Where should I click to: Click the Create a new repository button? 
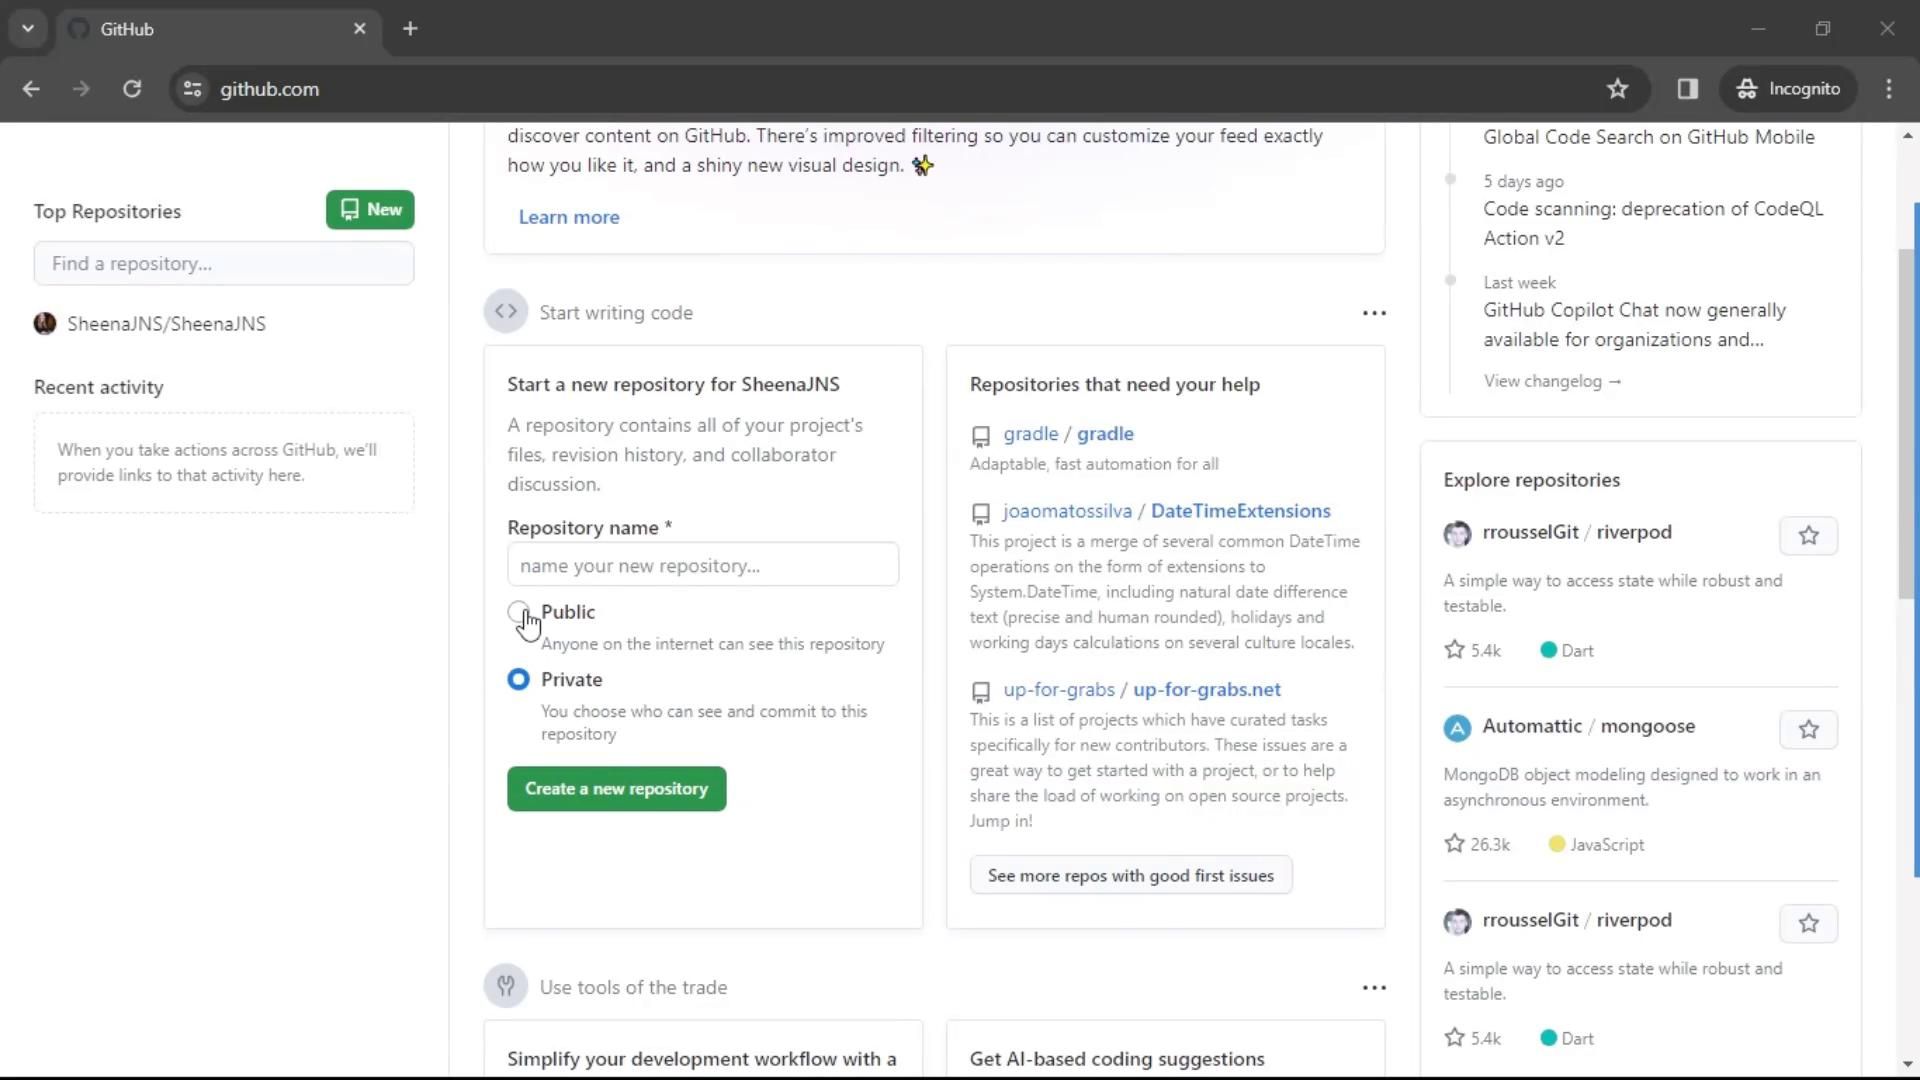[616, 789]
